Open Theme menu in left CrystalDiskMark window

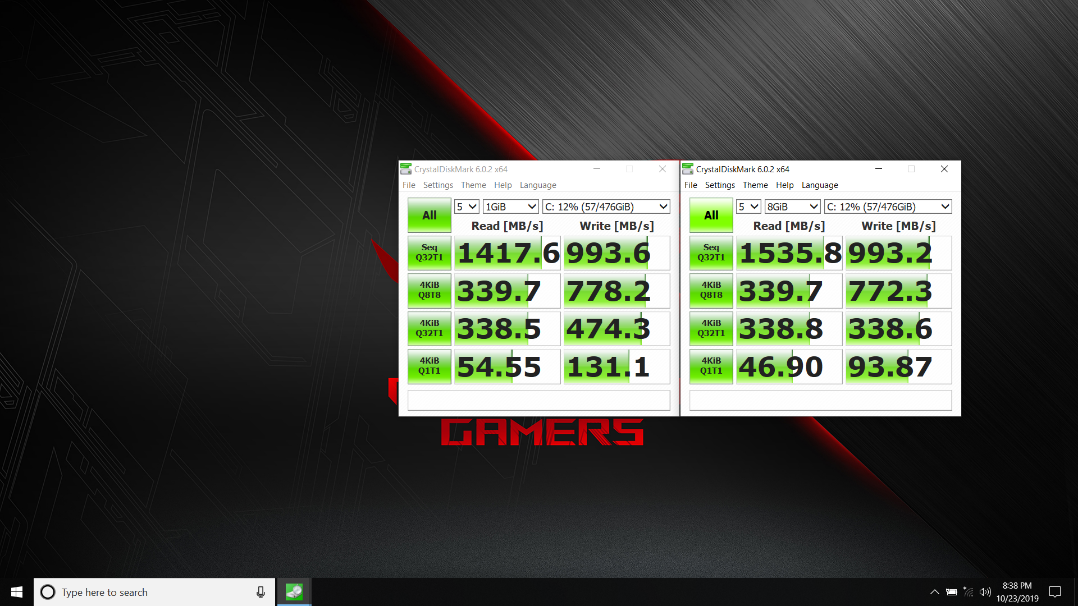(x=473, y=185)
